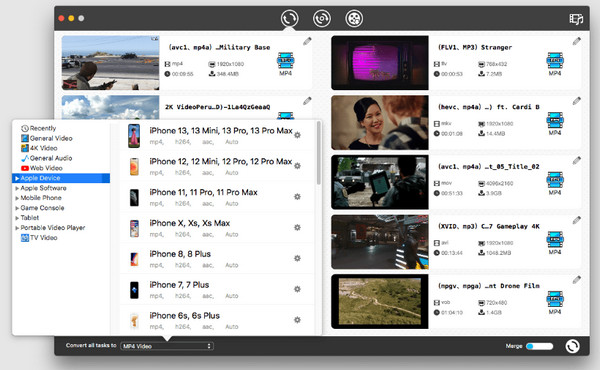Select the General Audio category

click(46, 158)
